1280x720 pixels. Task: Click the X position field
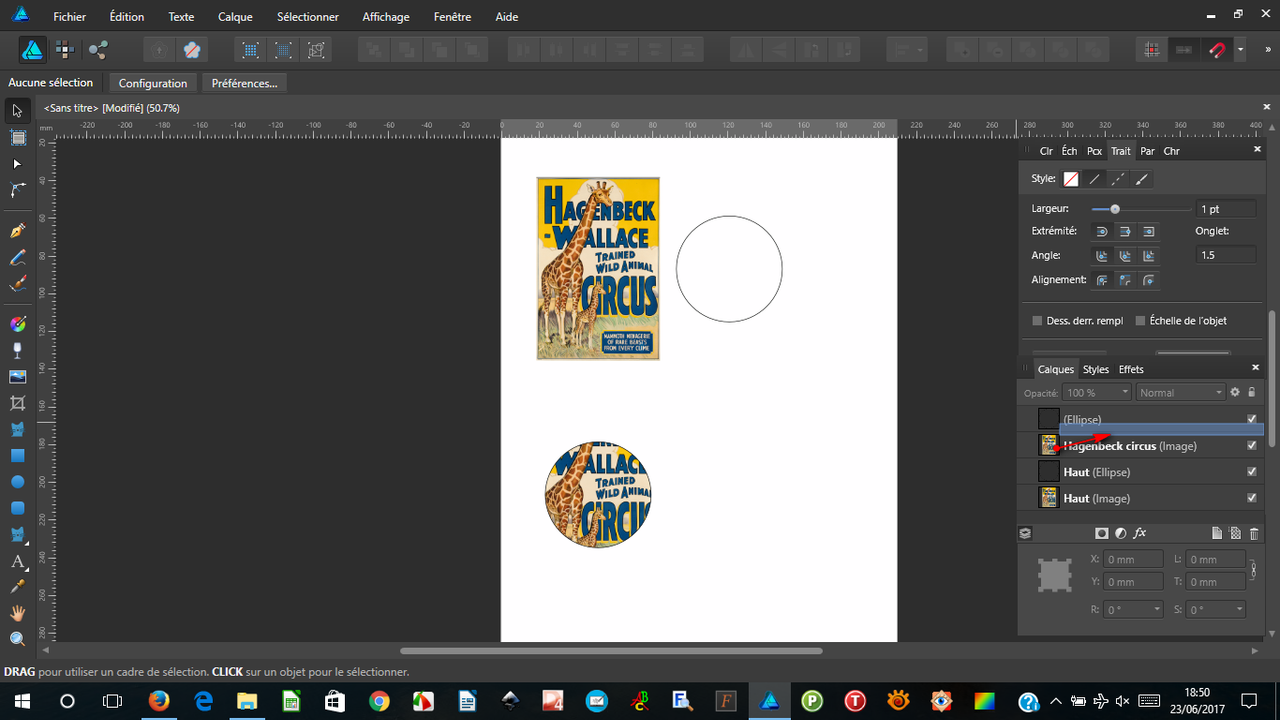[1134, 560]
